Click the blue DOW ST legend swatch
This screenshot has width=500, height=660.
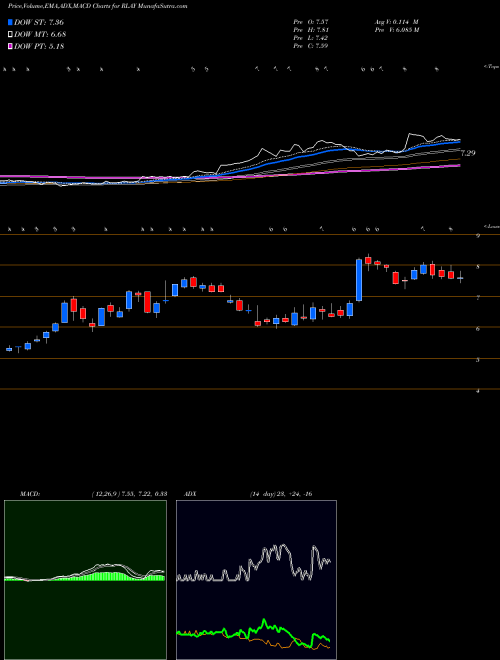10,22
